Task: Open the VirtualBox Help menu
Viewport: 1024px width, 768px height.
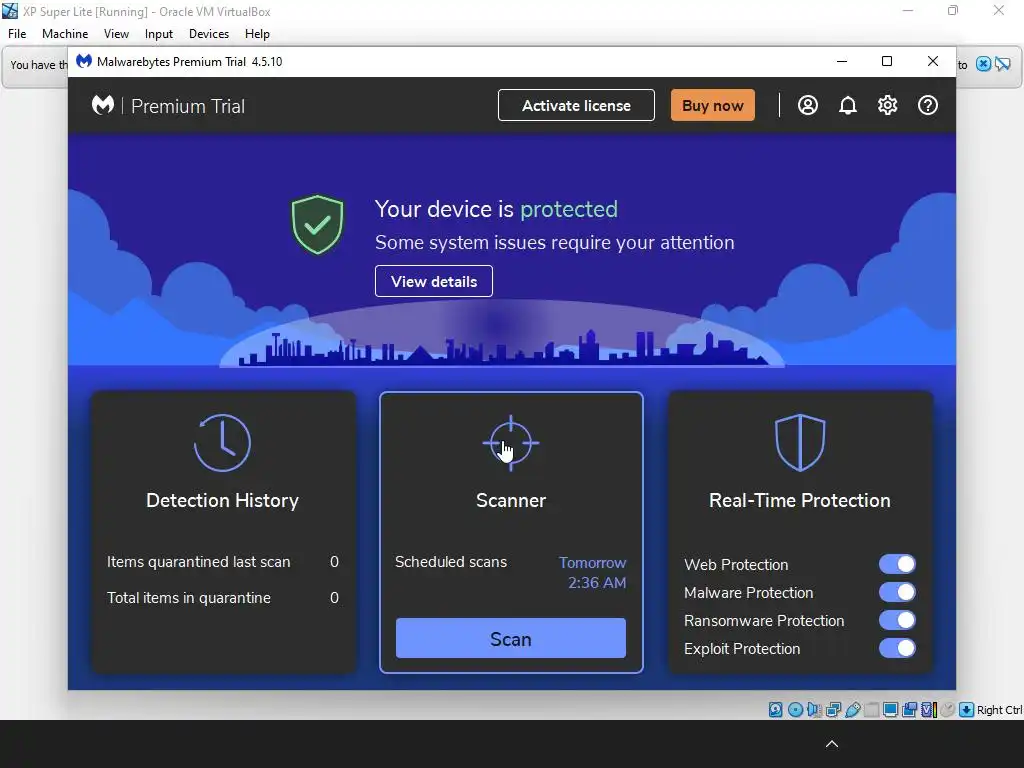Action: pyautogui.click(x=257, y=34)
